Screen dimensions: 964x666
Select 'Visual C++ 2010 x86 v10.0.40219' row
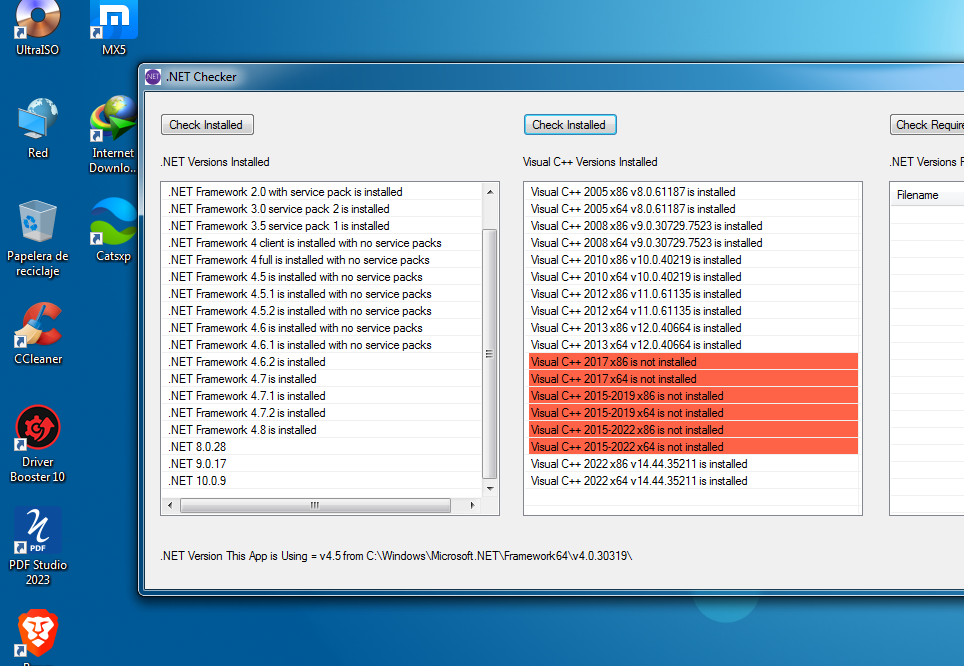coord(693,260)
